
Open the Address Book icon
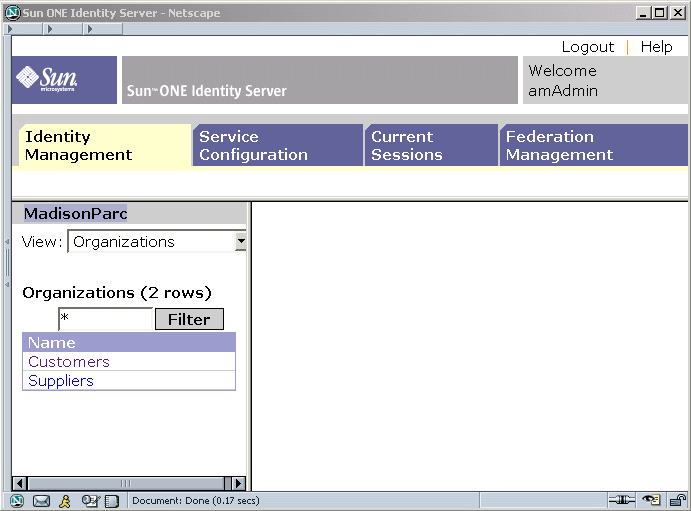(112, 501)
